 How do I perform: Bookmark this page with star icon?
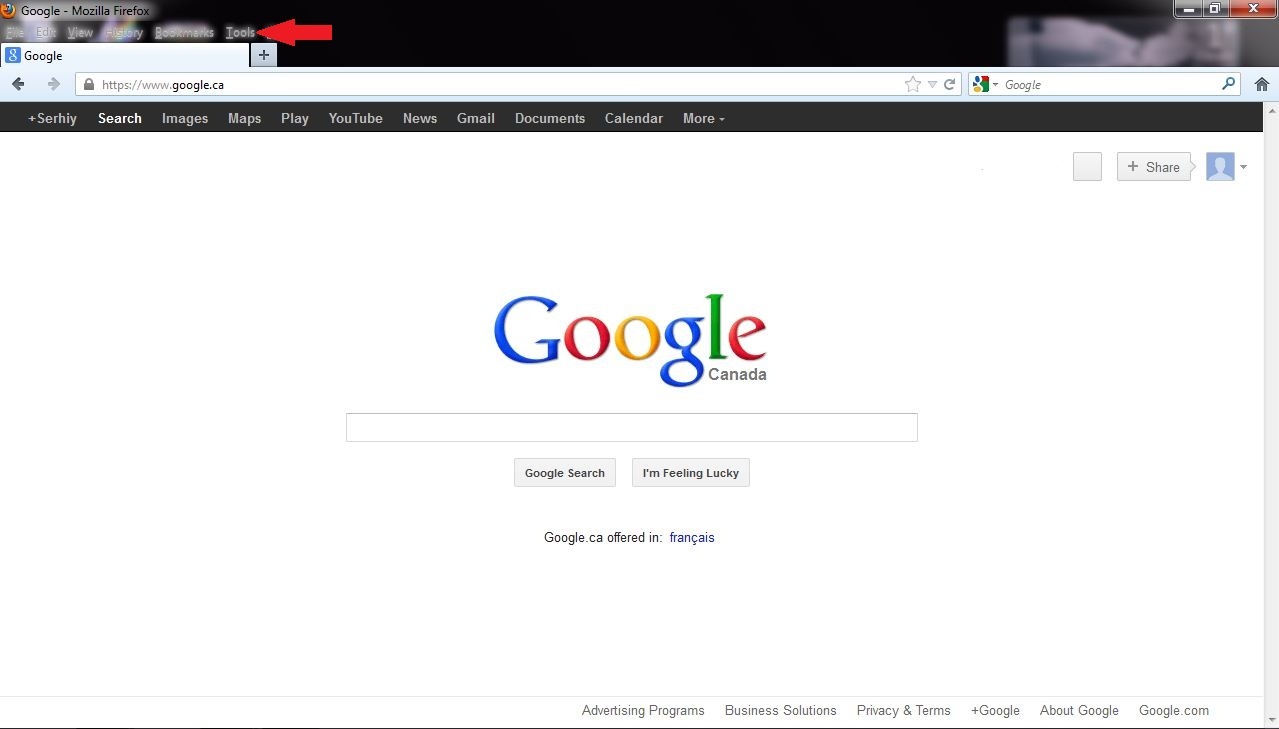coord(912,85)
